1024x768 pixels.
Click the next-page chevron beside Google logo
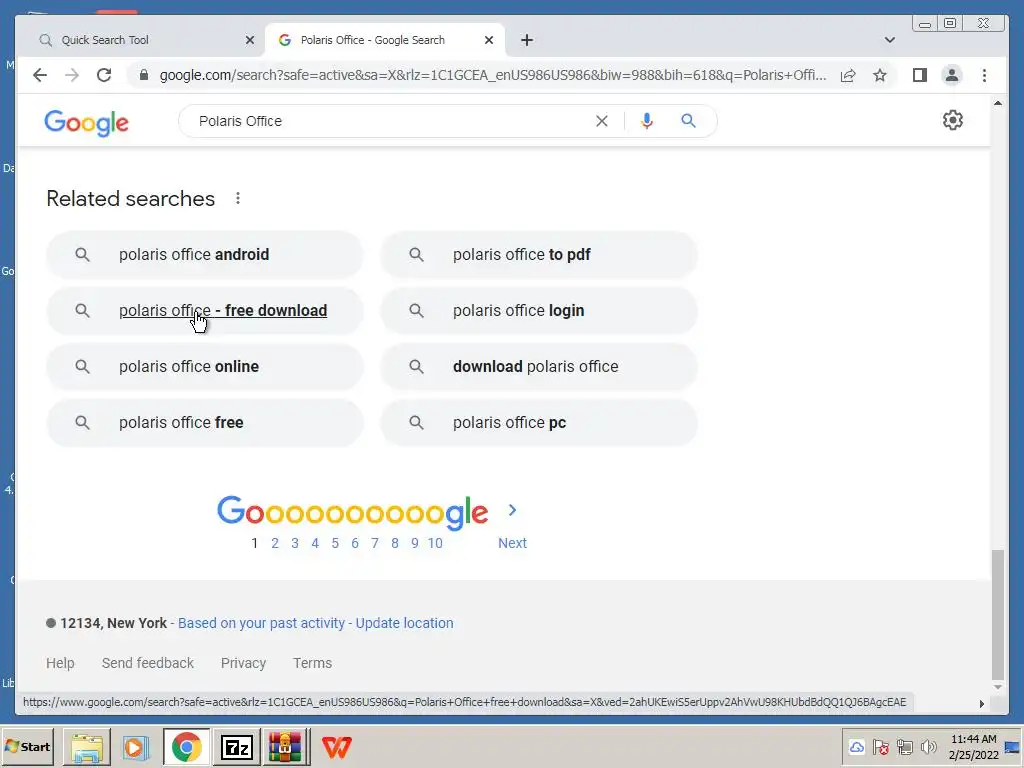(x=512, y=510)
